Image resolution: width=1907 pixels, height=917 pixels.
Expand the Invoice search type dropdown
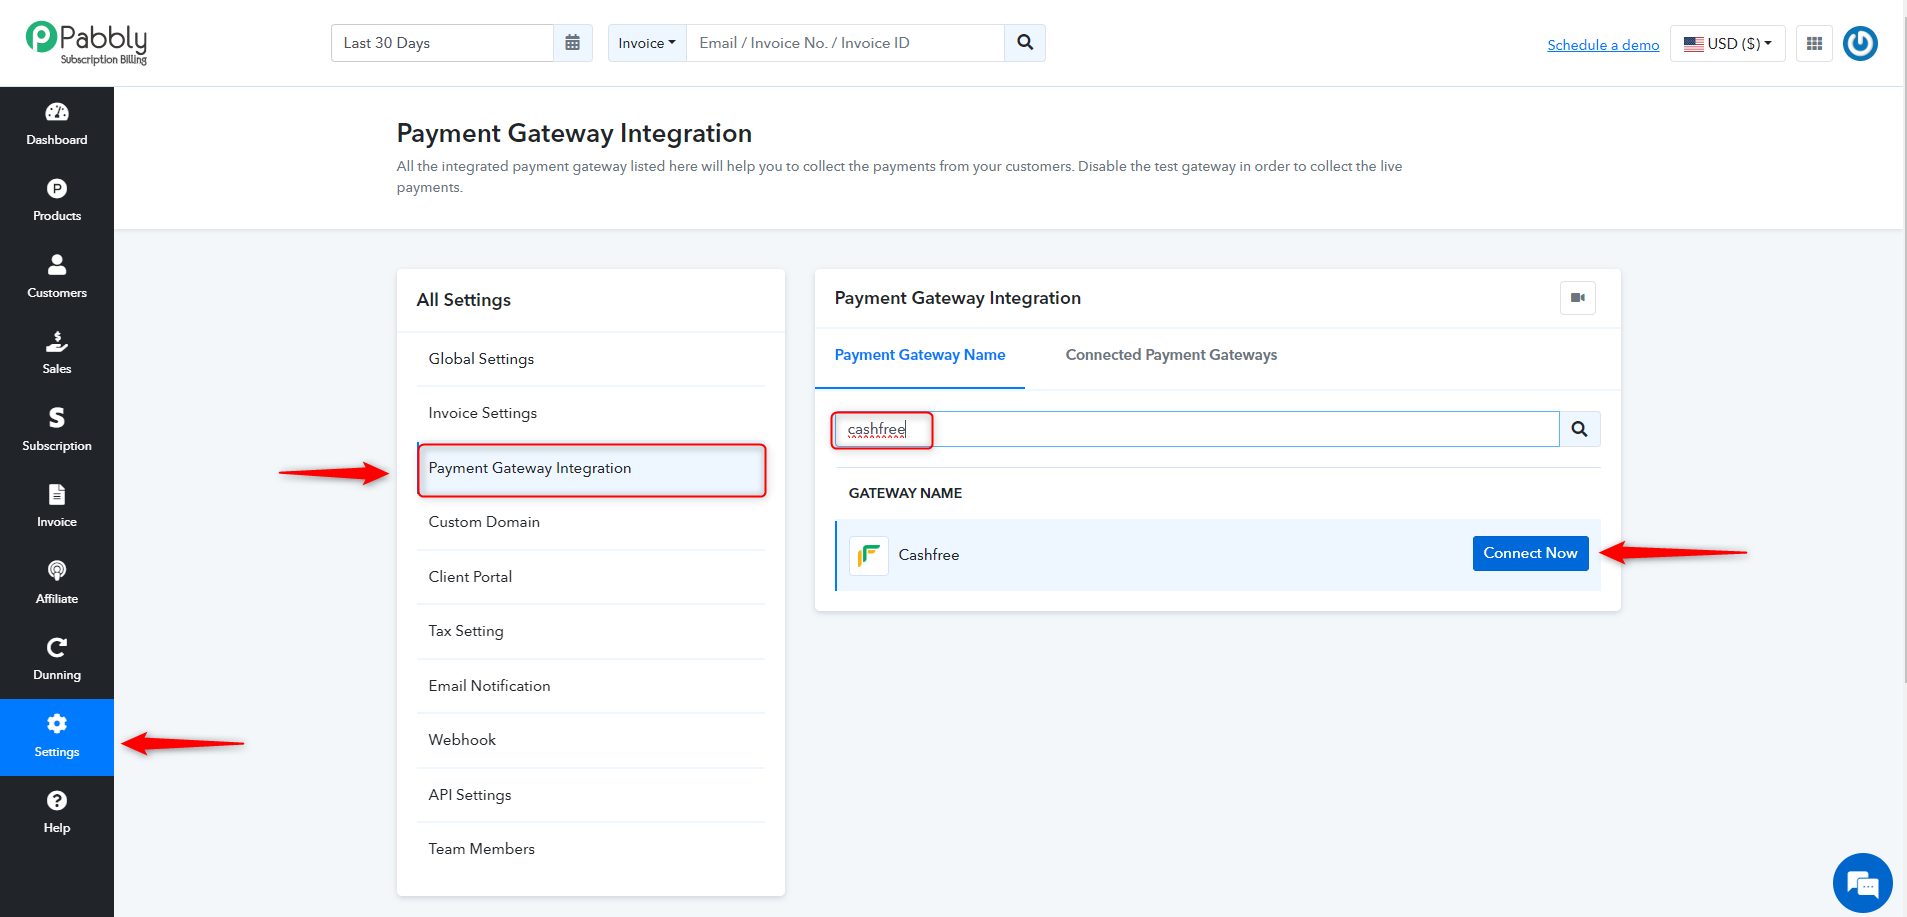pos(647,43)
